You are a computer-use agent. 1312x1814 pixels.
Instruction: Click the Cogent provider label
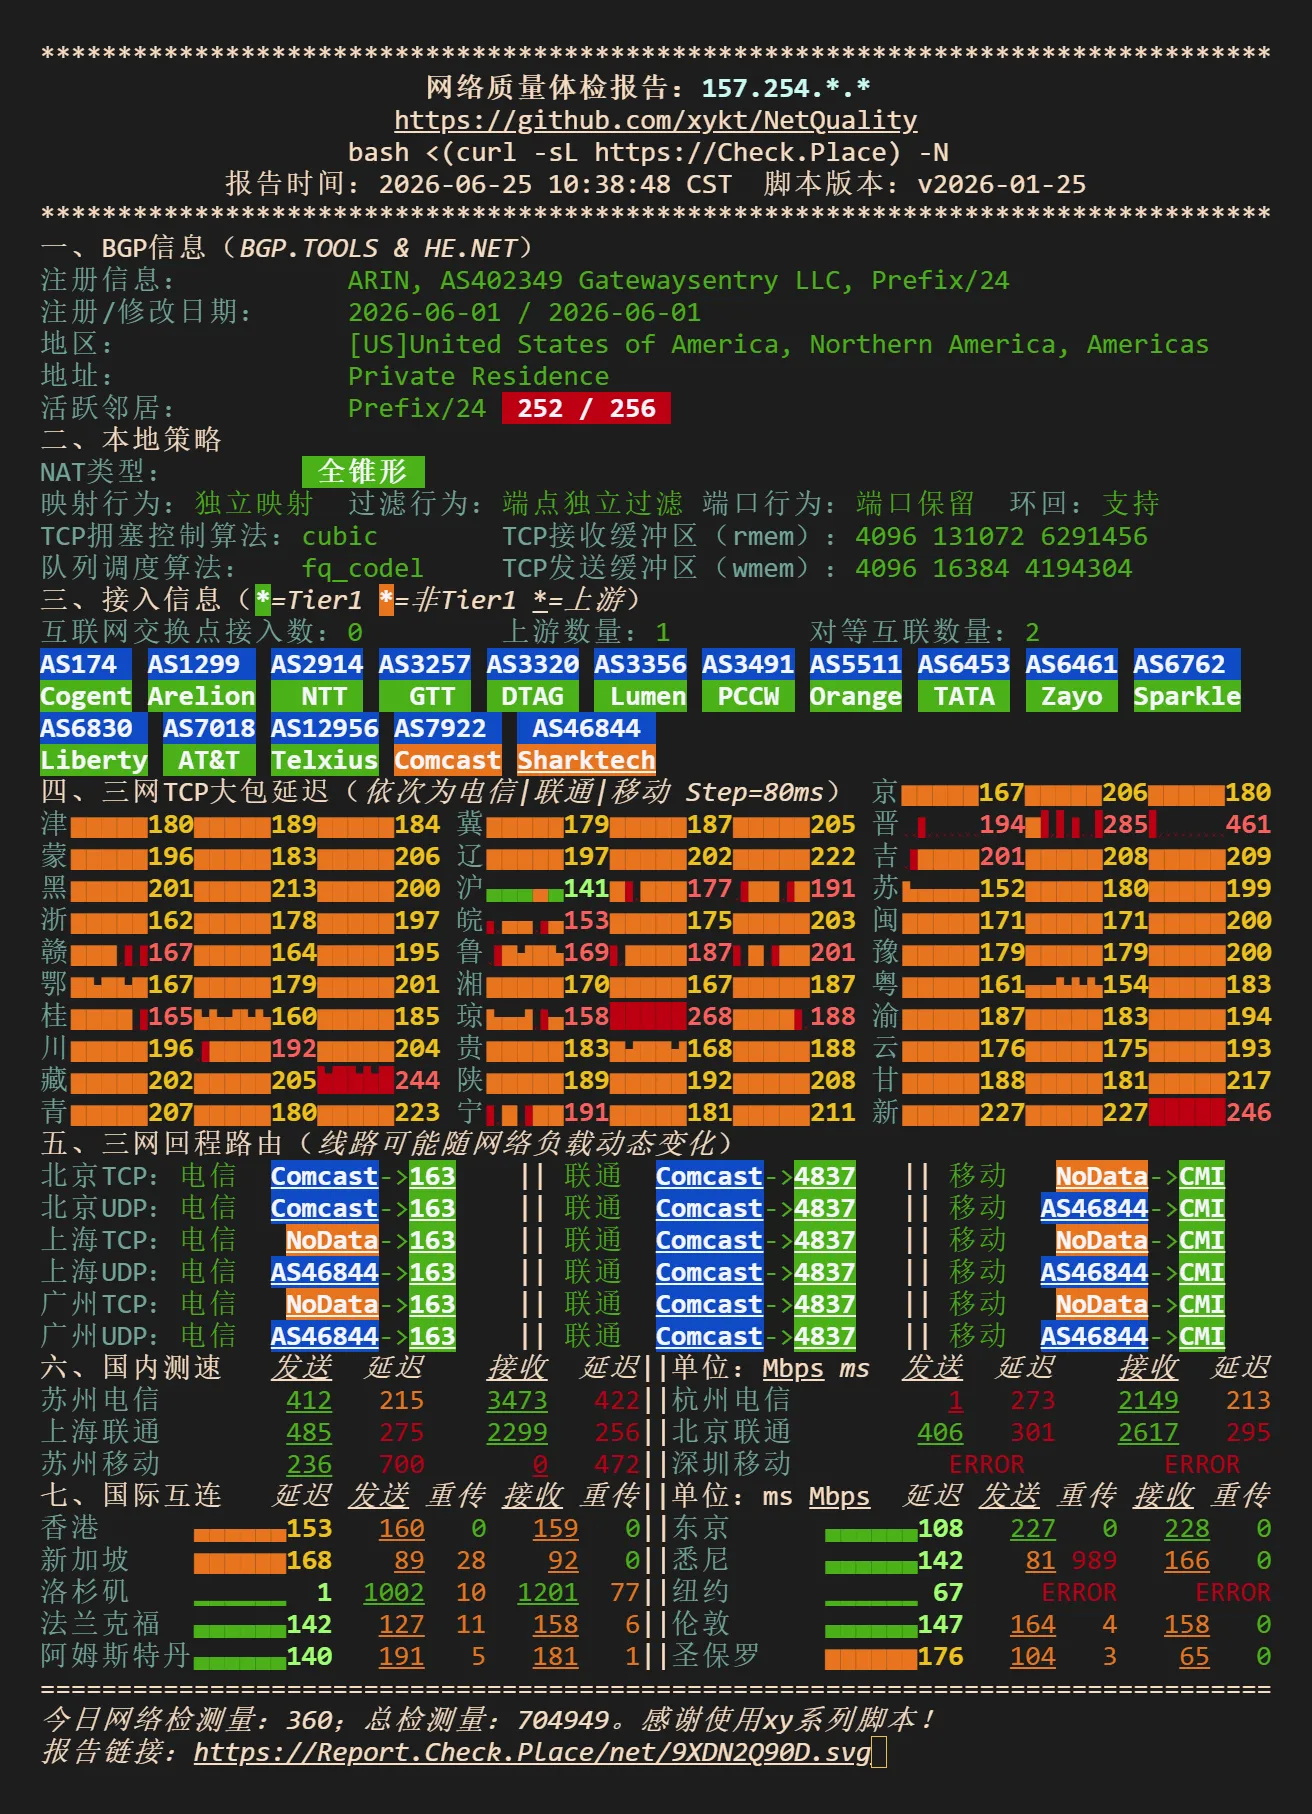(86, 696)
